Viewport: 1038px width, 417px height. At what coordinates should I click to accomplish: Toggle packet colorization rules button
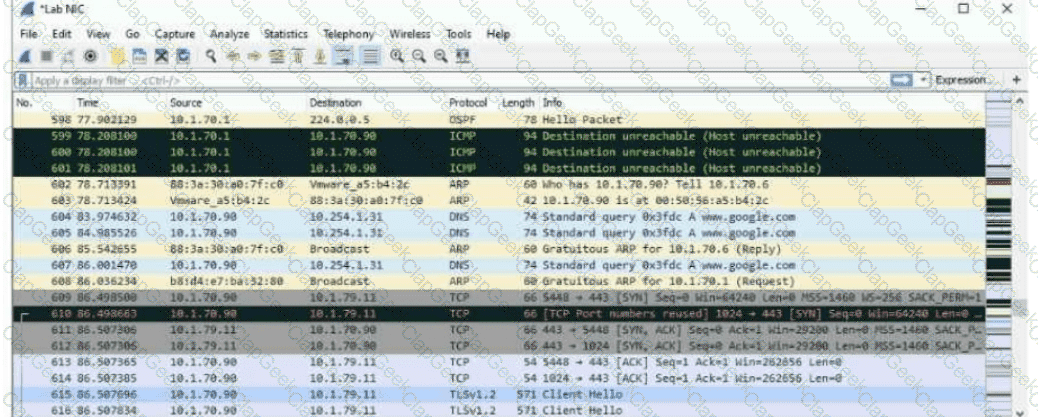[x=369, y=56]
